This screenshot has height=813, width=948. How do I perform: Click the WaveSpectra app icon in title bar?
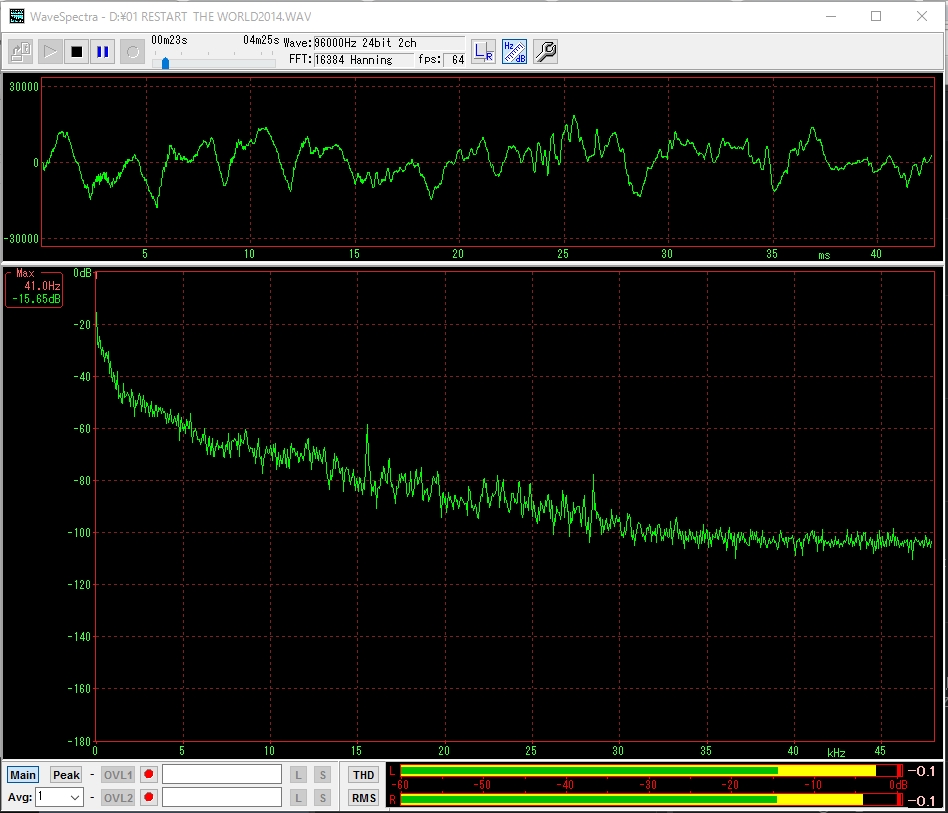(17, 16)
